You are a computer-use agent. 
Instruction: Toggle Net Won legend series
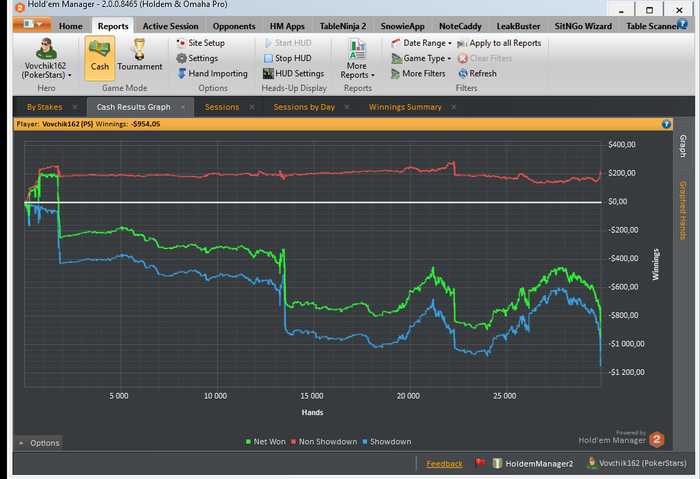coord(265,442)
